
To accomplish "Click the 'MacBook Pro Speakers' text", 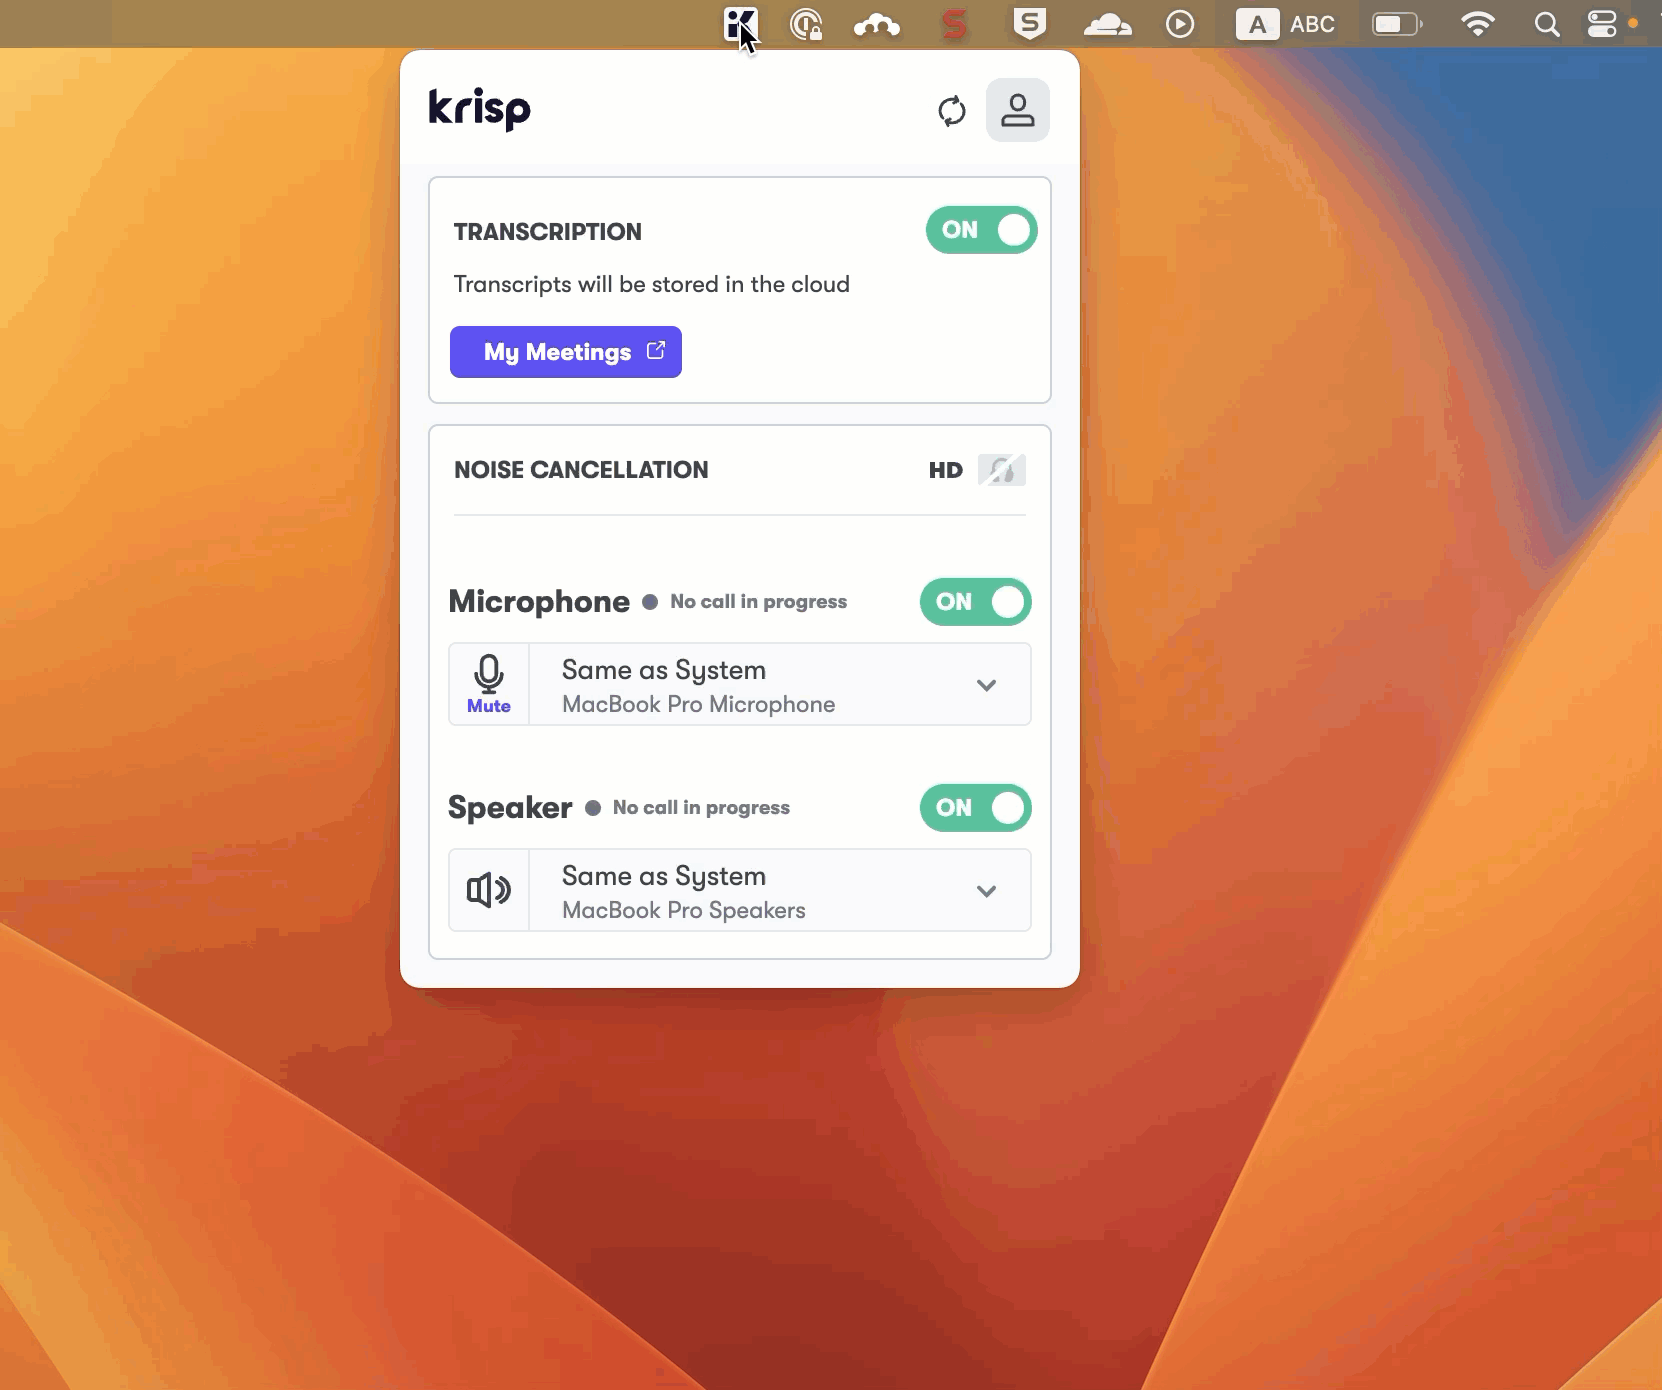I will 684,910.
